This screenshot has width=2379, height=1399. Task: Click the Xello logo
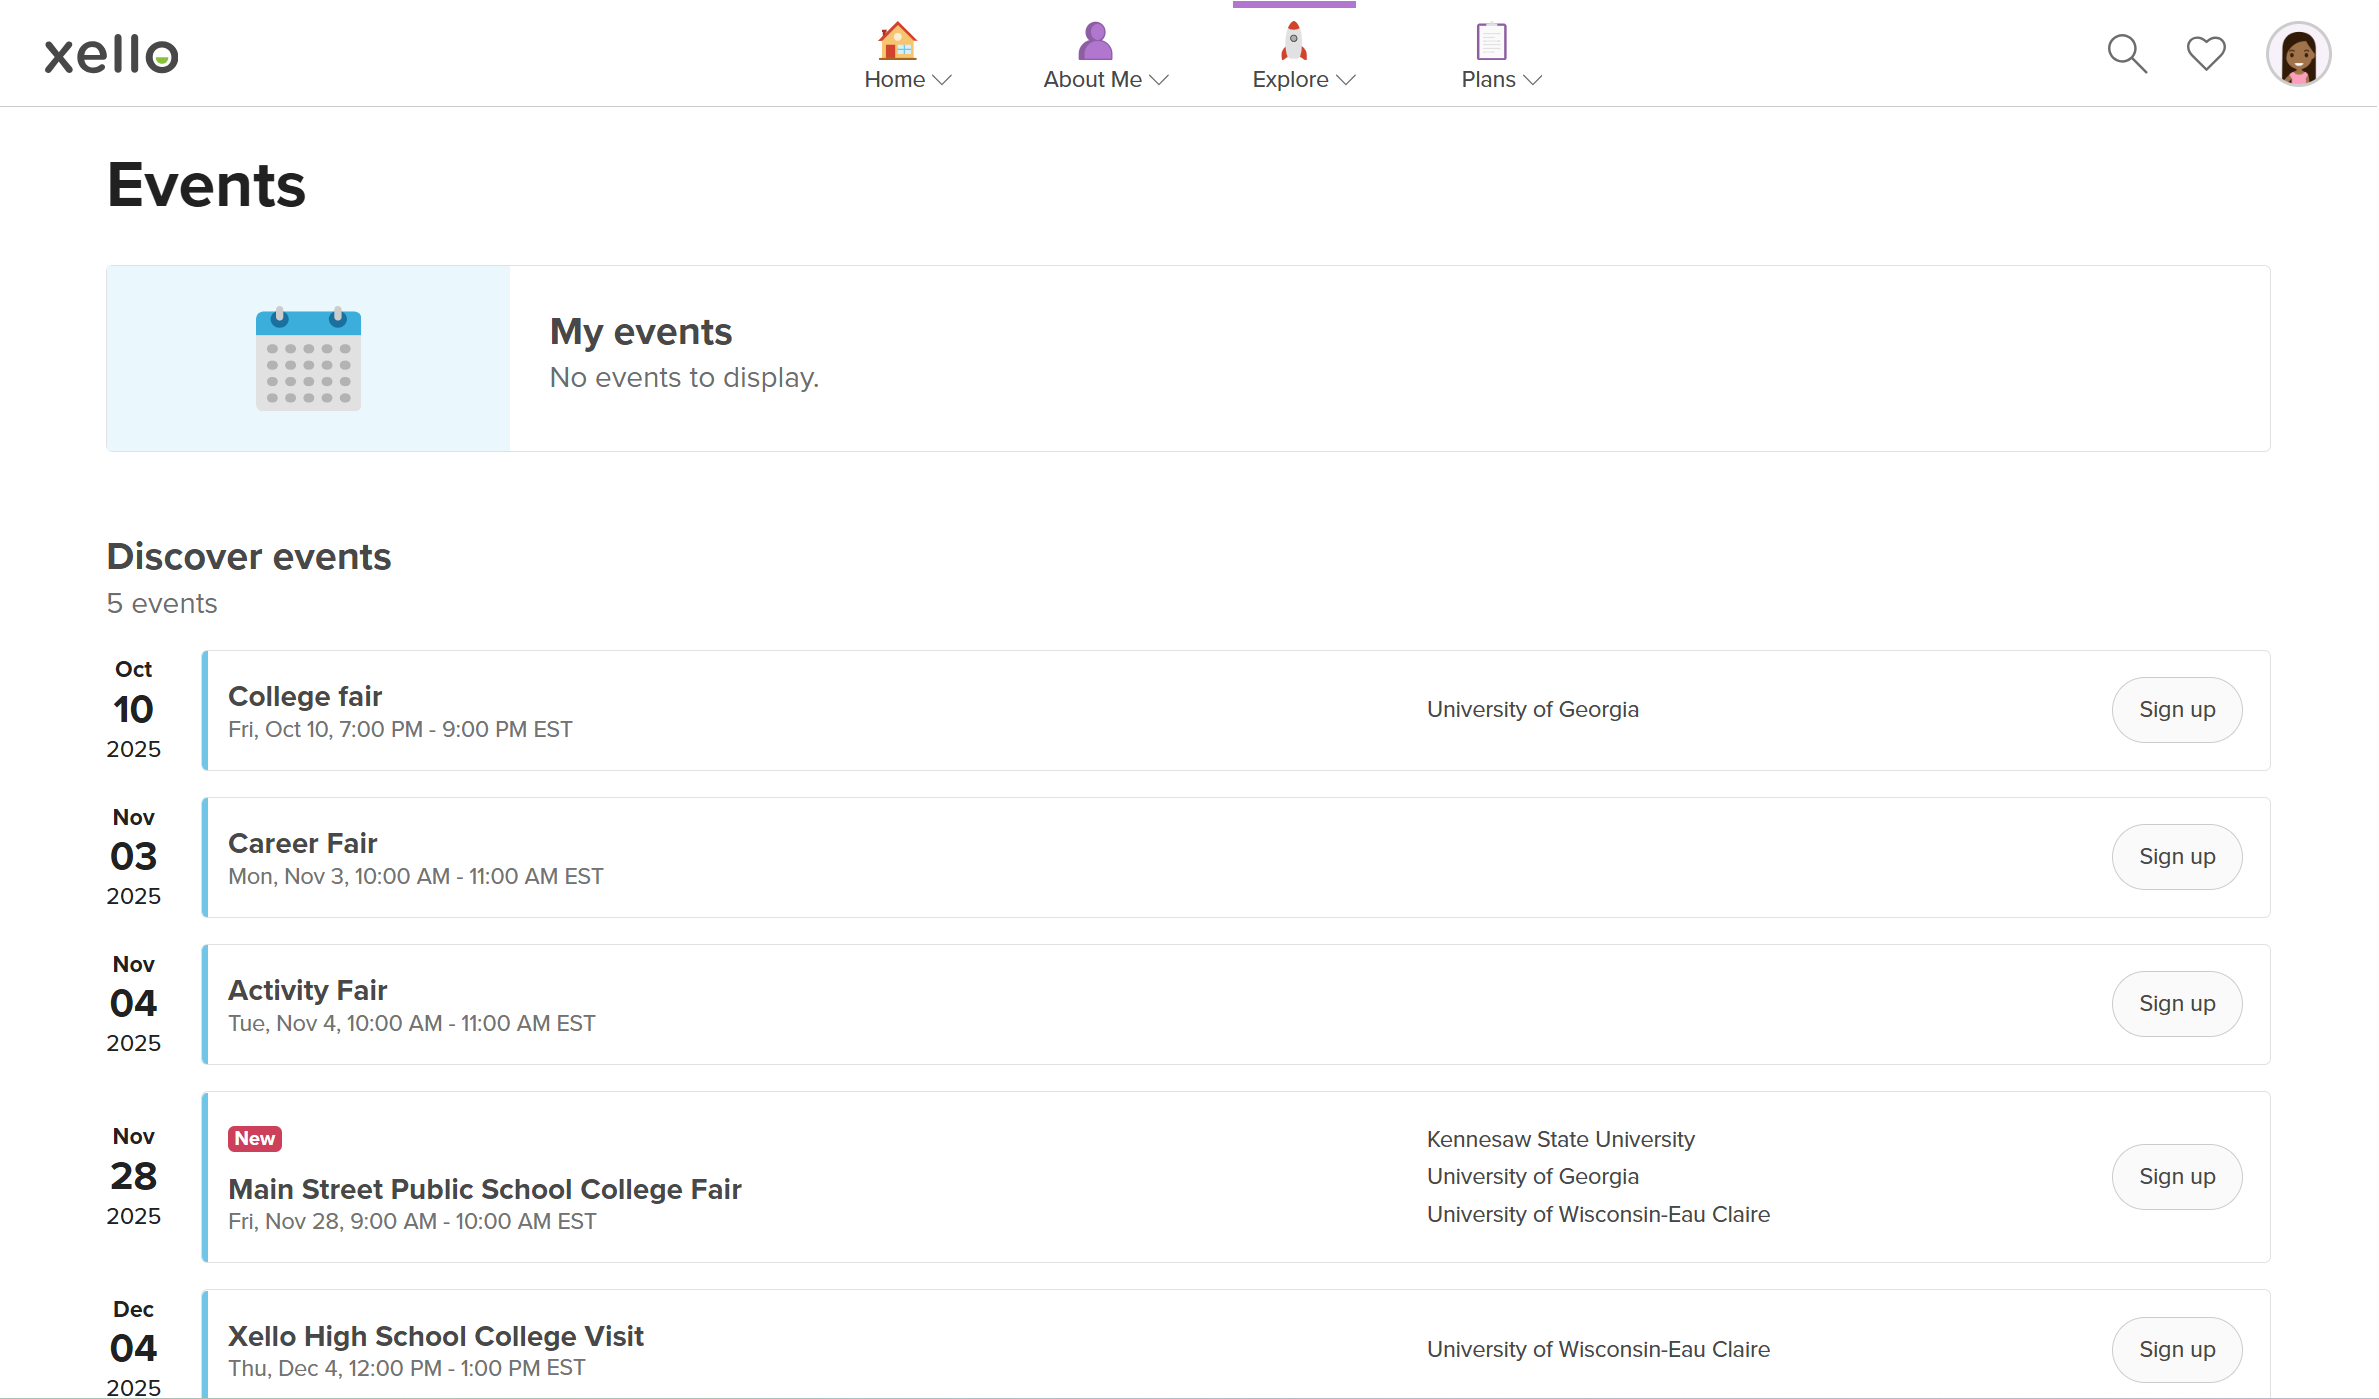[110, 53]
